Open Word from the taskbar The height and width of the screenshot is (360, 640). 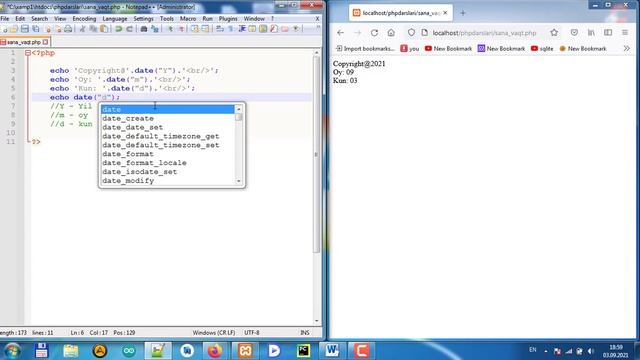pyautogui.click(x=332, y=351)
